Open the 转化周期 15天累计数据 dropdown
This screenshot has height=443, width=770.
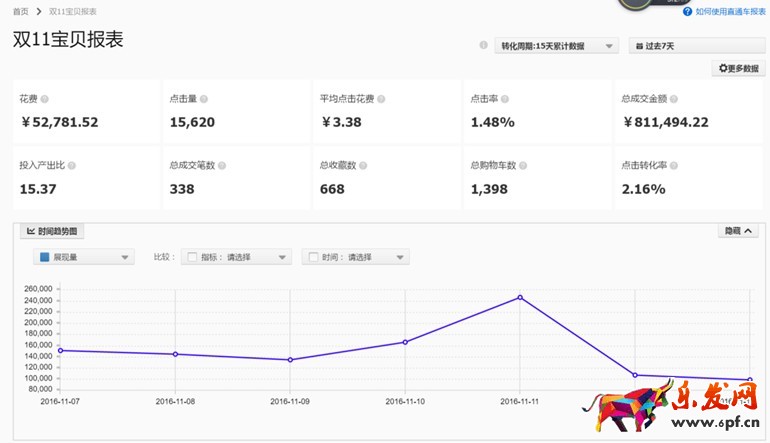(556, 46)
